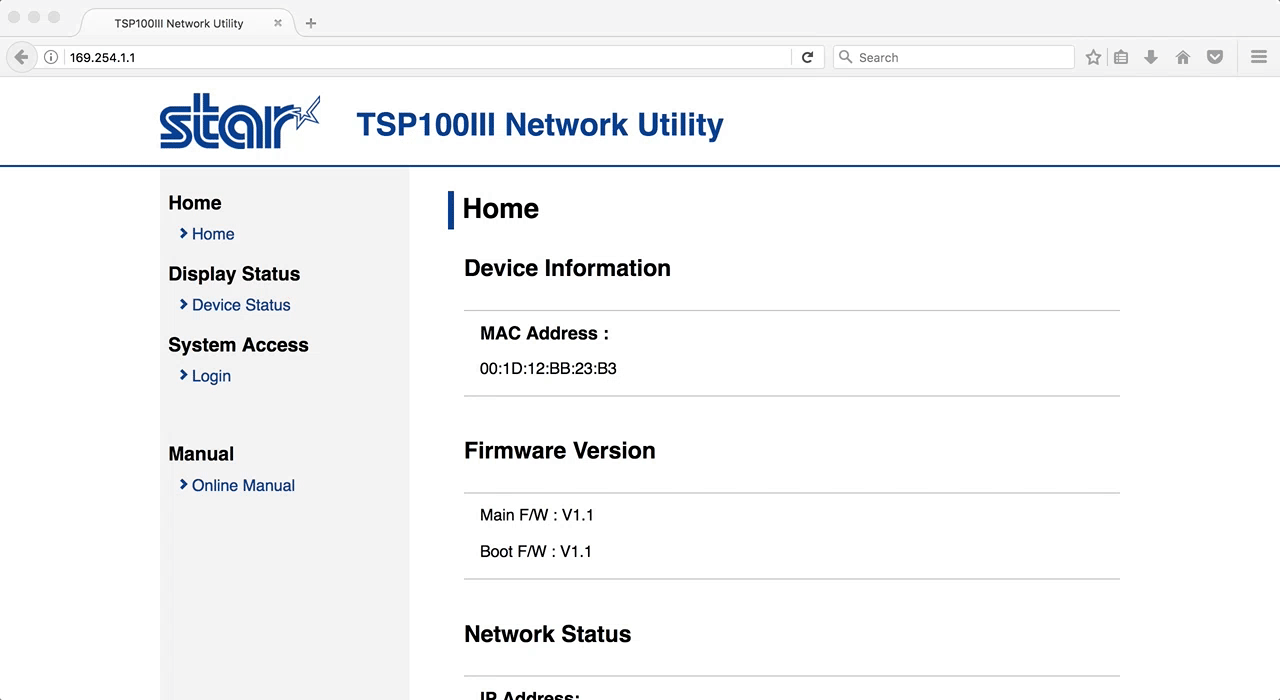Open the Online Manual link
The height and width of the screenshot is (700, 1280).
pyautogui.click(x=243, y=486)
